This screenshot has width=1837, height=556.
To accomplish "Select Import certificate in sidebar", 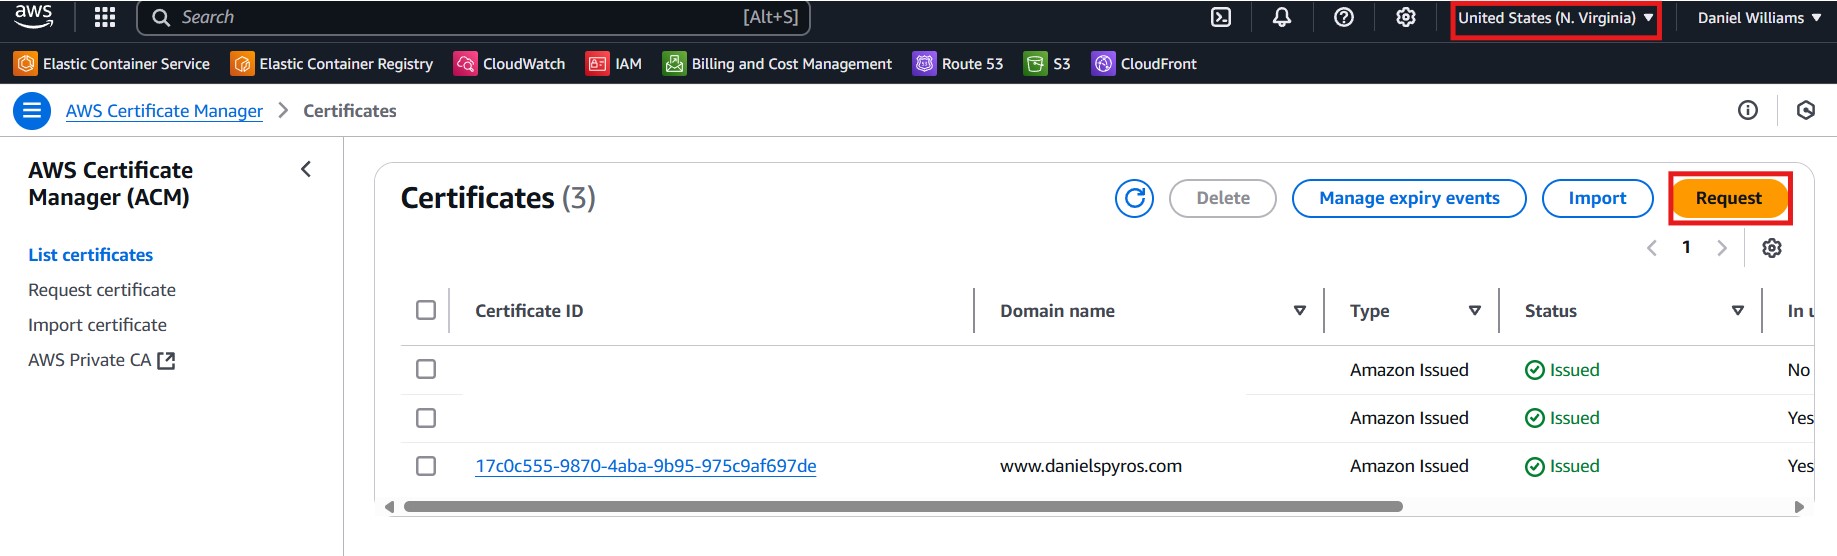I will coord(98,325).
